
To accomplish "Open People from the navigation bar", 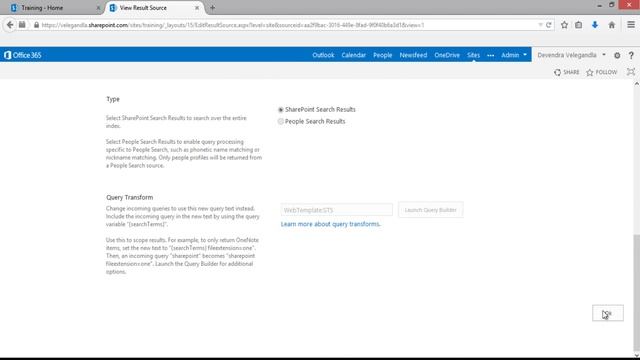I will click(382, 55).
